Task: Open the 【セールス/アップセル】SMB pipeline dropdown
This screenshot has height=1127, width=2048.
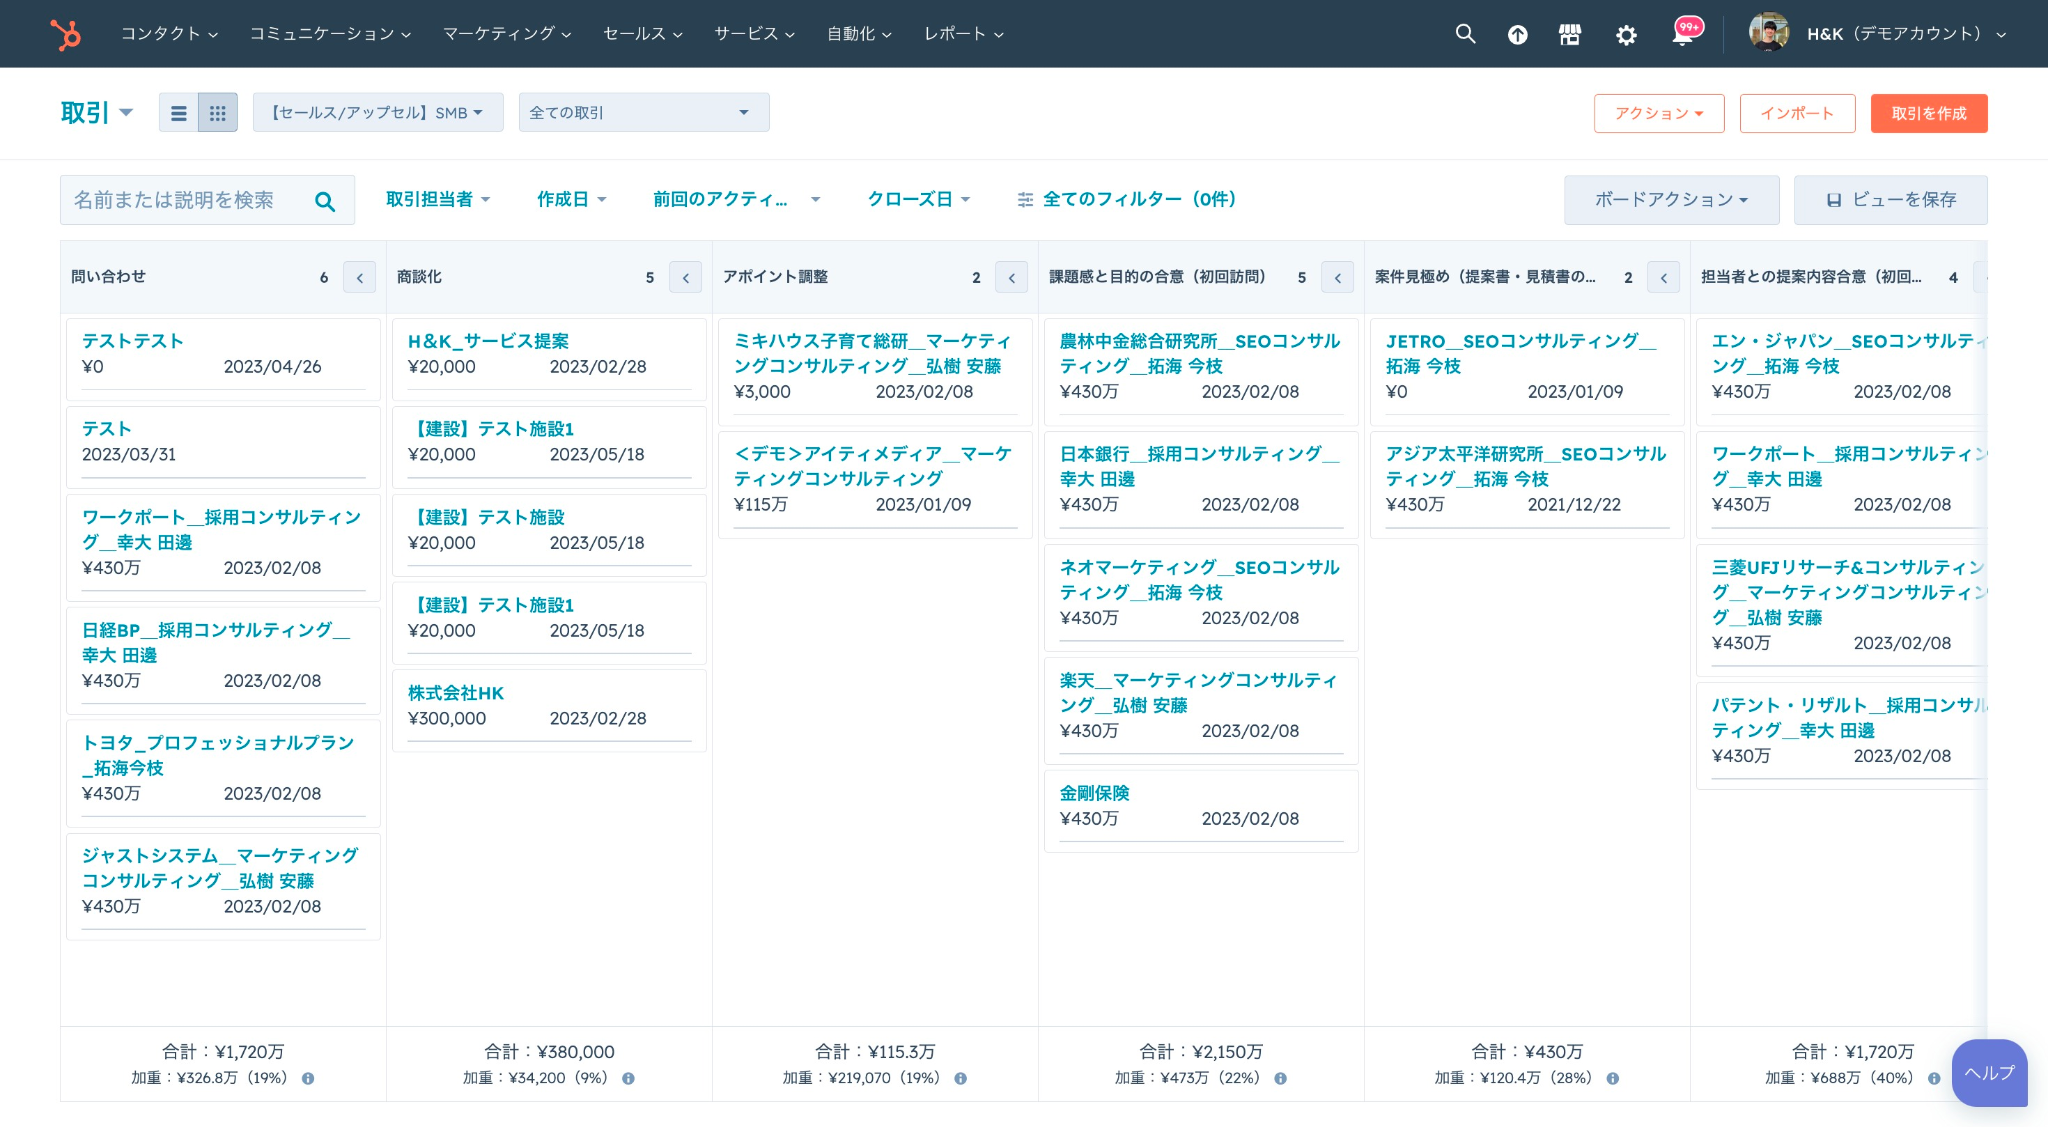Action: click(x=378, y=113)
